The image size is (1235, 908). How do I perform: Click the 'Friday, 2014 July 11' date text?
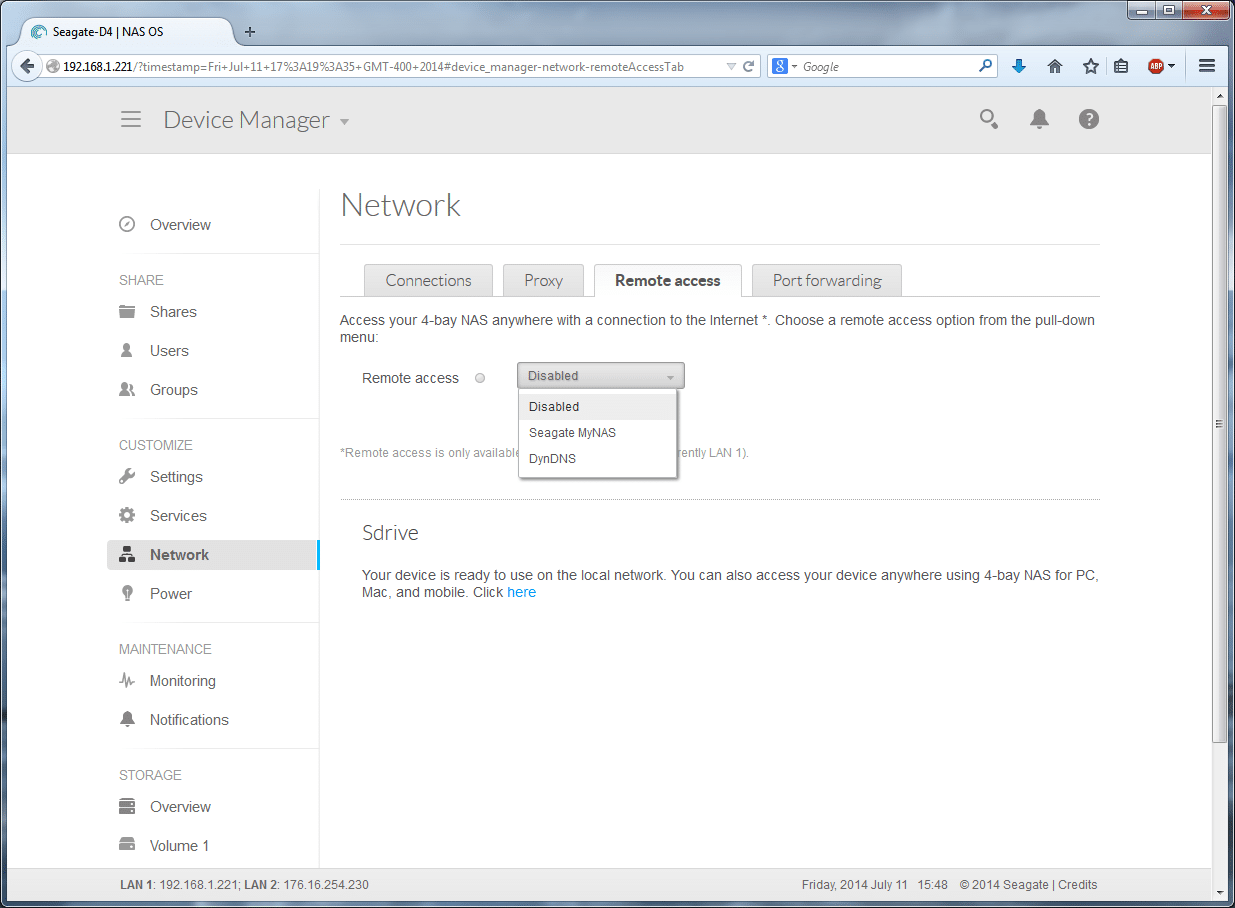[x=855, y=885]
